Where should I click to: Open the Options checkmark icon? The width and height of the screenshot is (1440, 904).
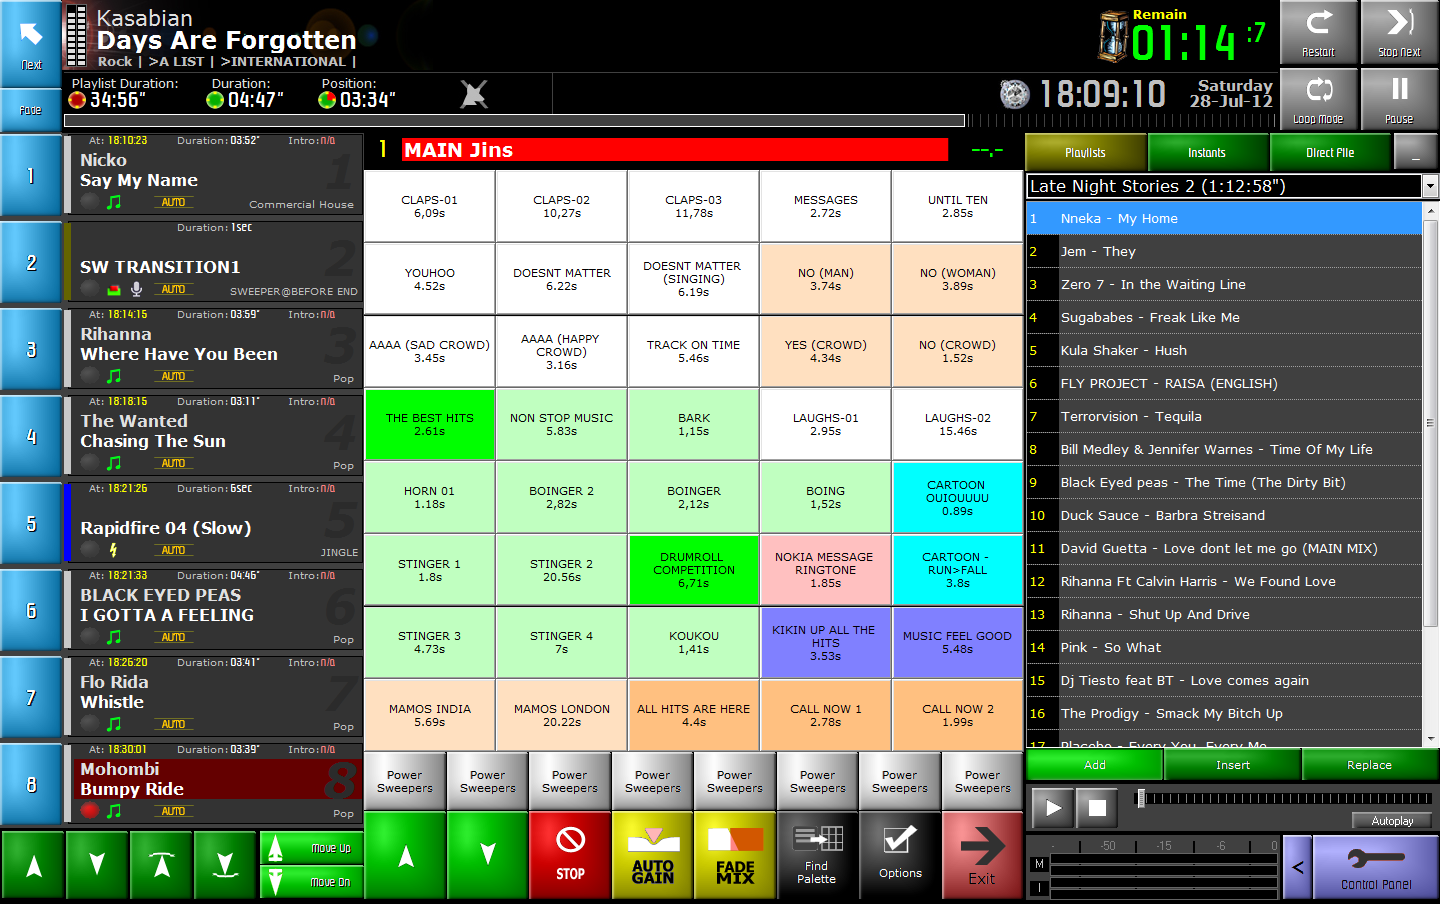coord(900,855)
